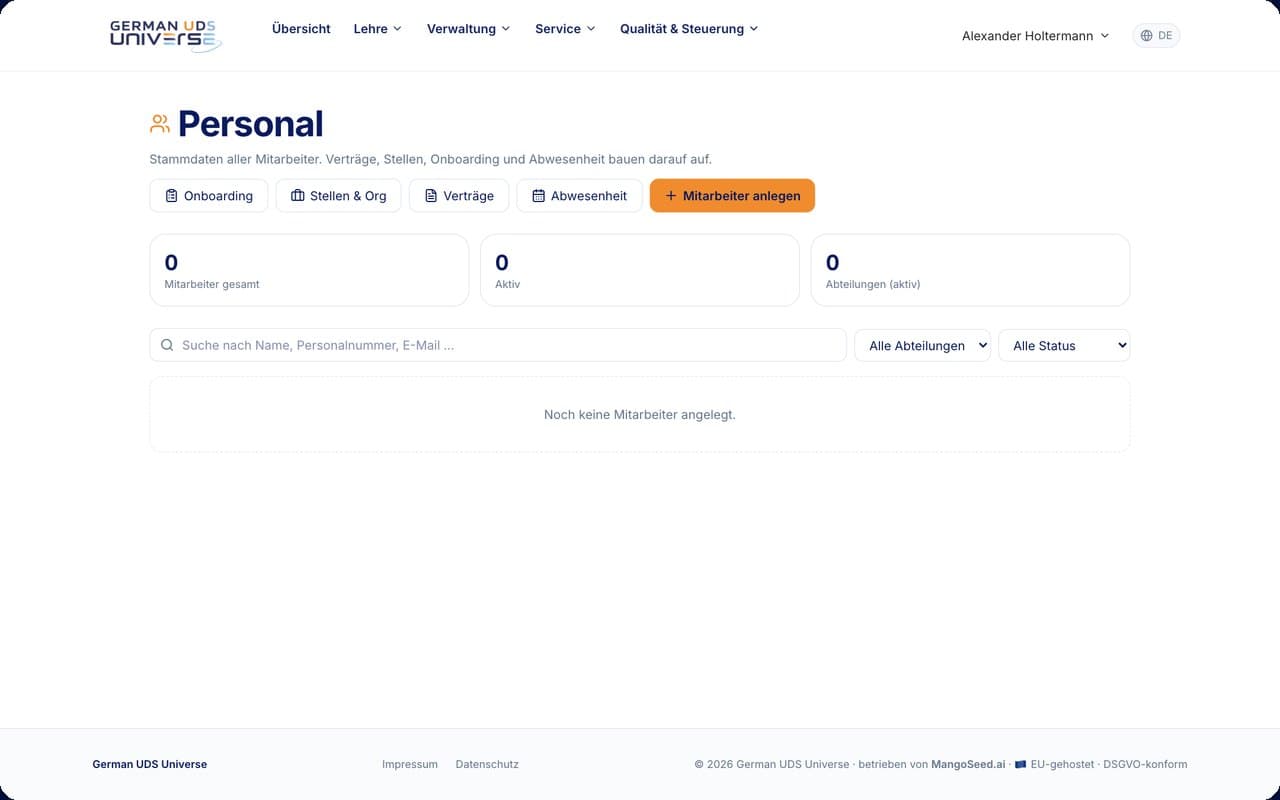Click the text "Noch keine Mitarbeiter angelegt."
Image resolution: width=1280 pixels, height=800 pixels.
tap(640, 414)
